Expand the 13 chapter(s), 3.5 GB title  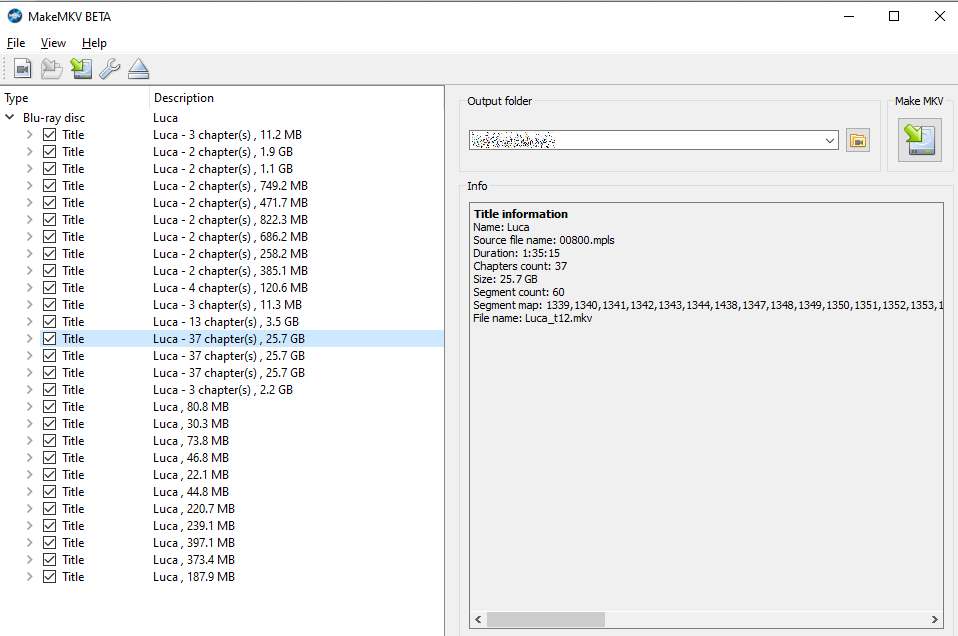29,322
